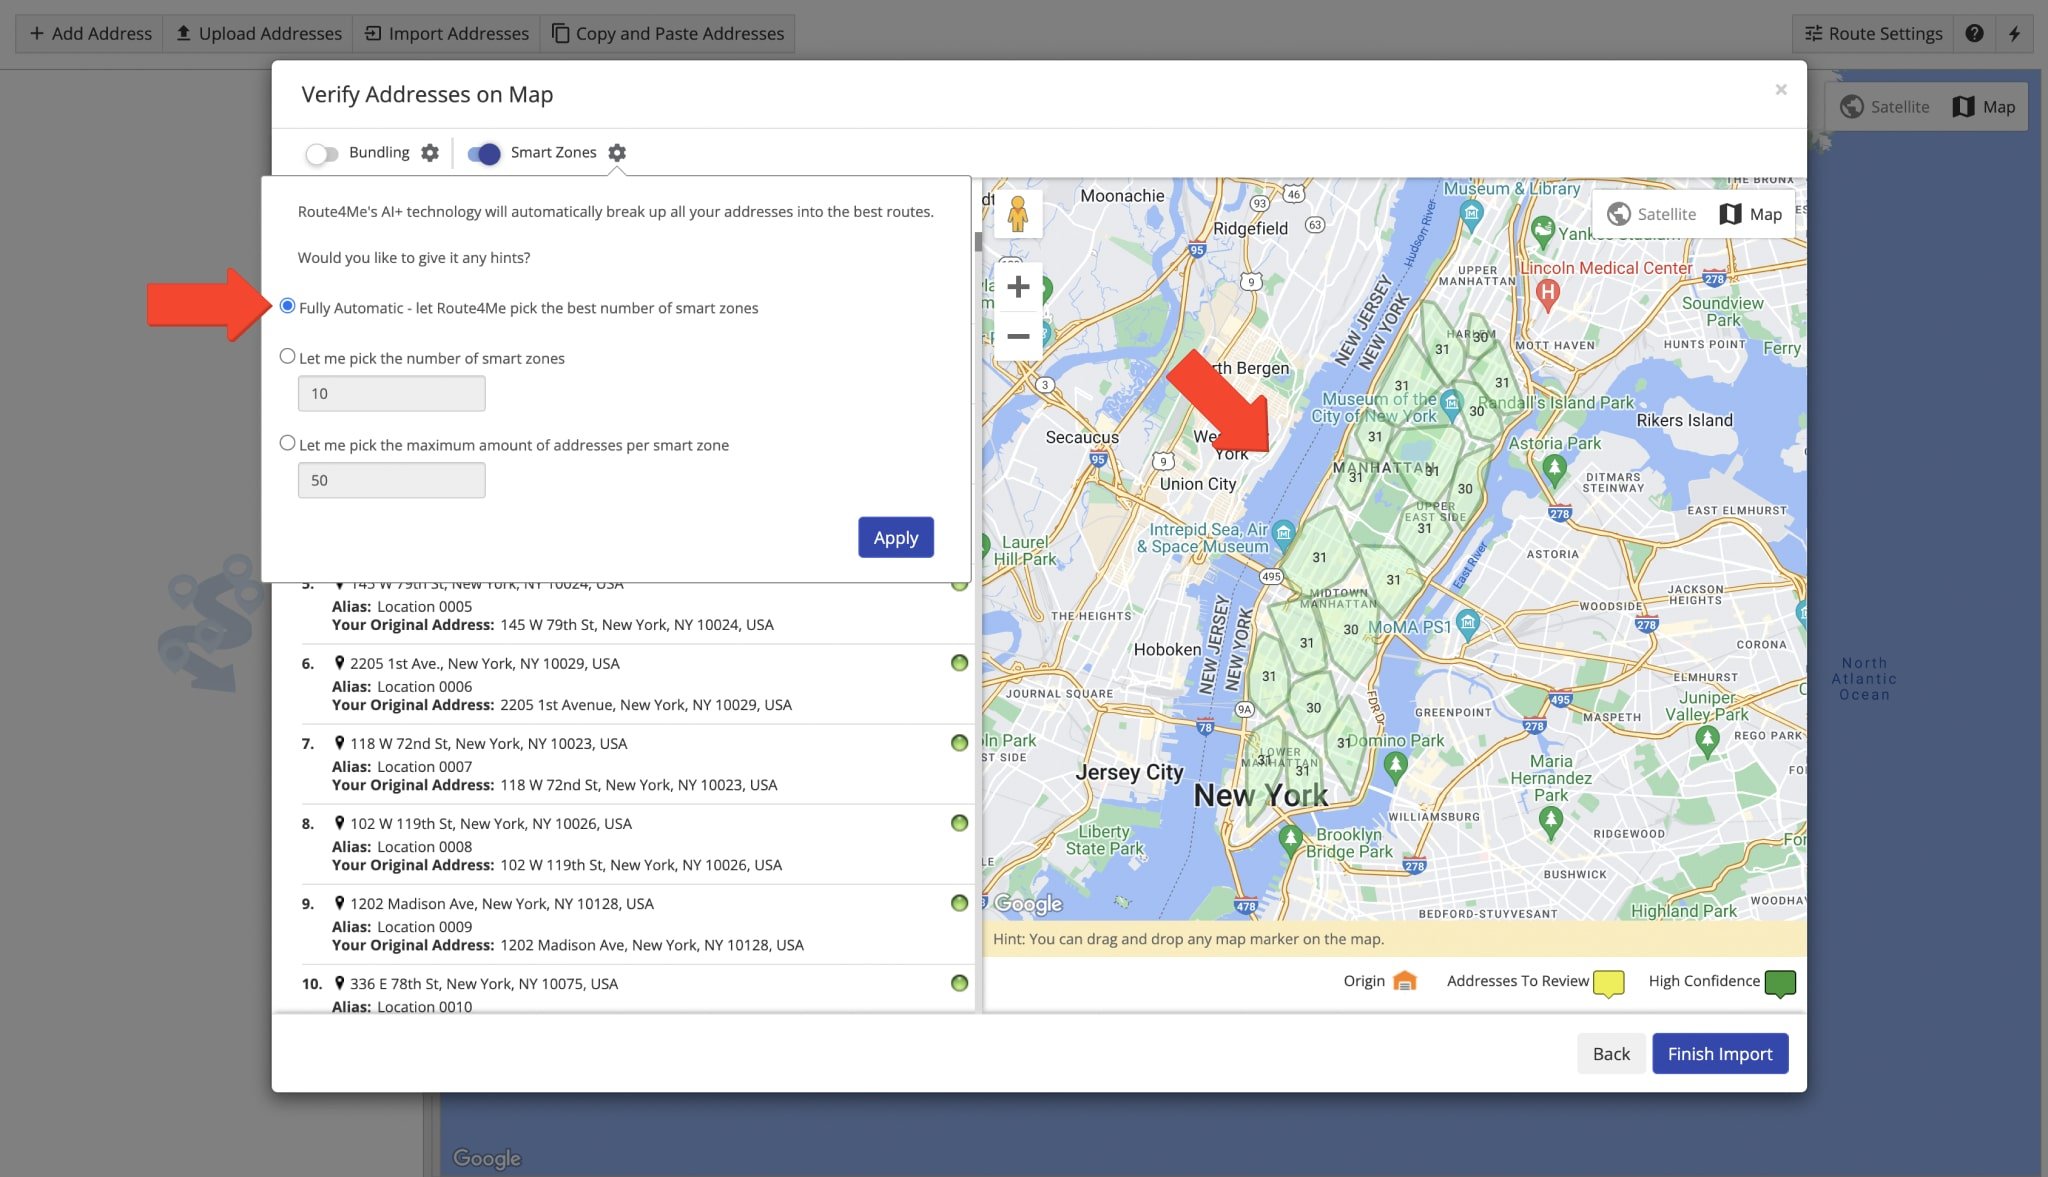The image size is (2048, 1177).
Task: Switch modal map to Satellite view
Action: (x=1652, y=214)
